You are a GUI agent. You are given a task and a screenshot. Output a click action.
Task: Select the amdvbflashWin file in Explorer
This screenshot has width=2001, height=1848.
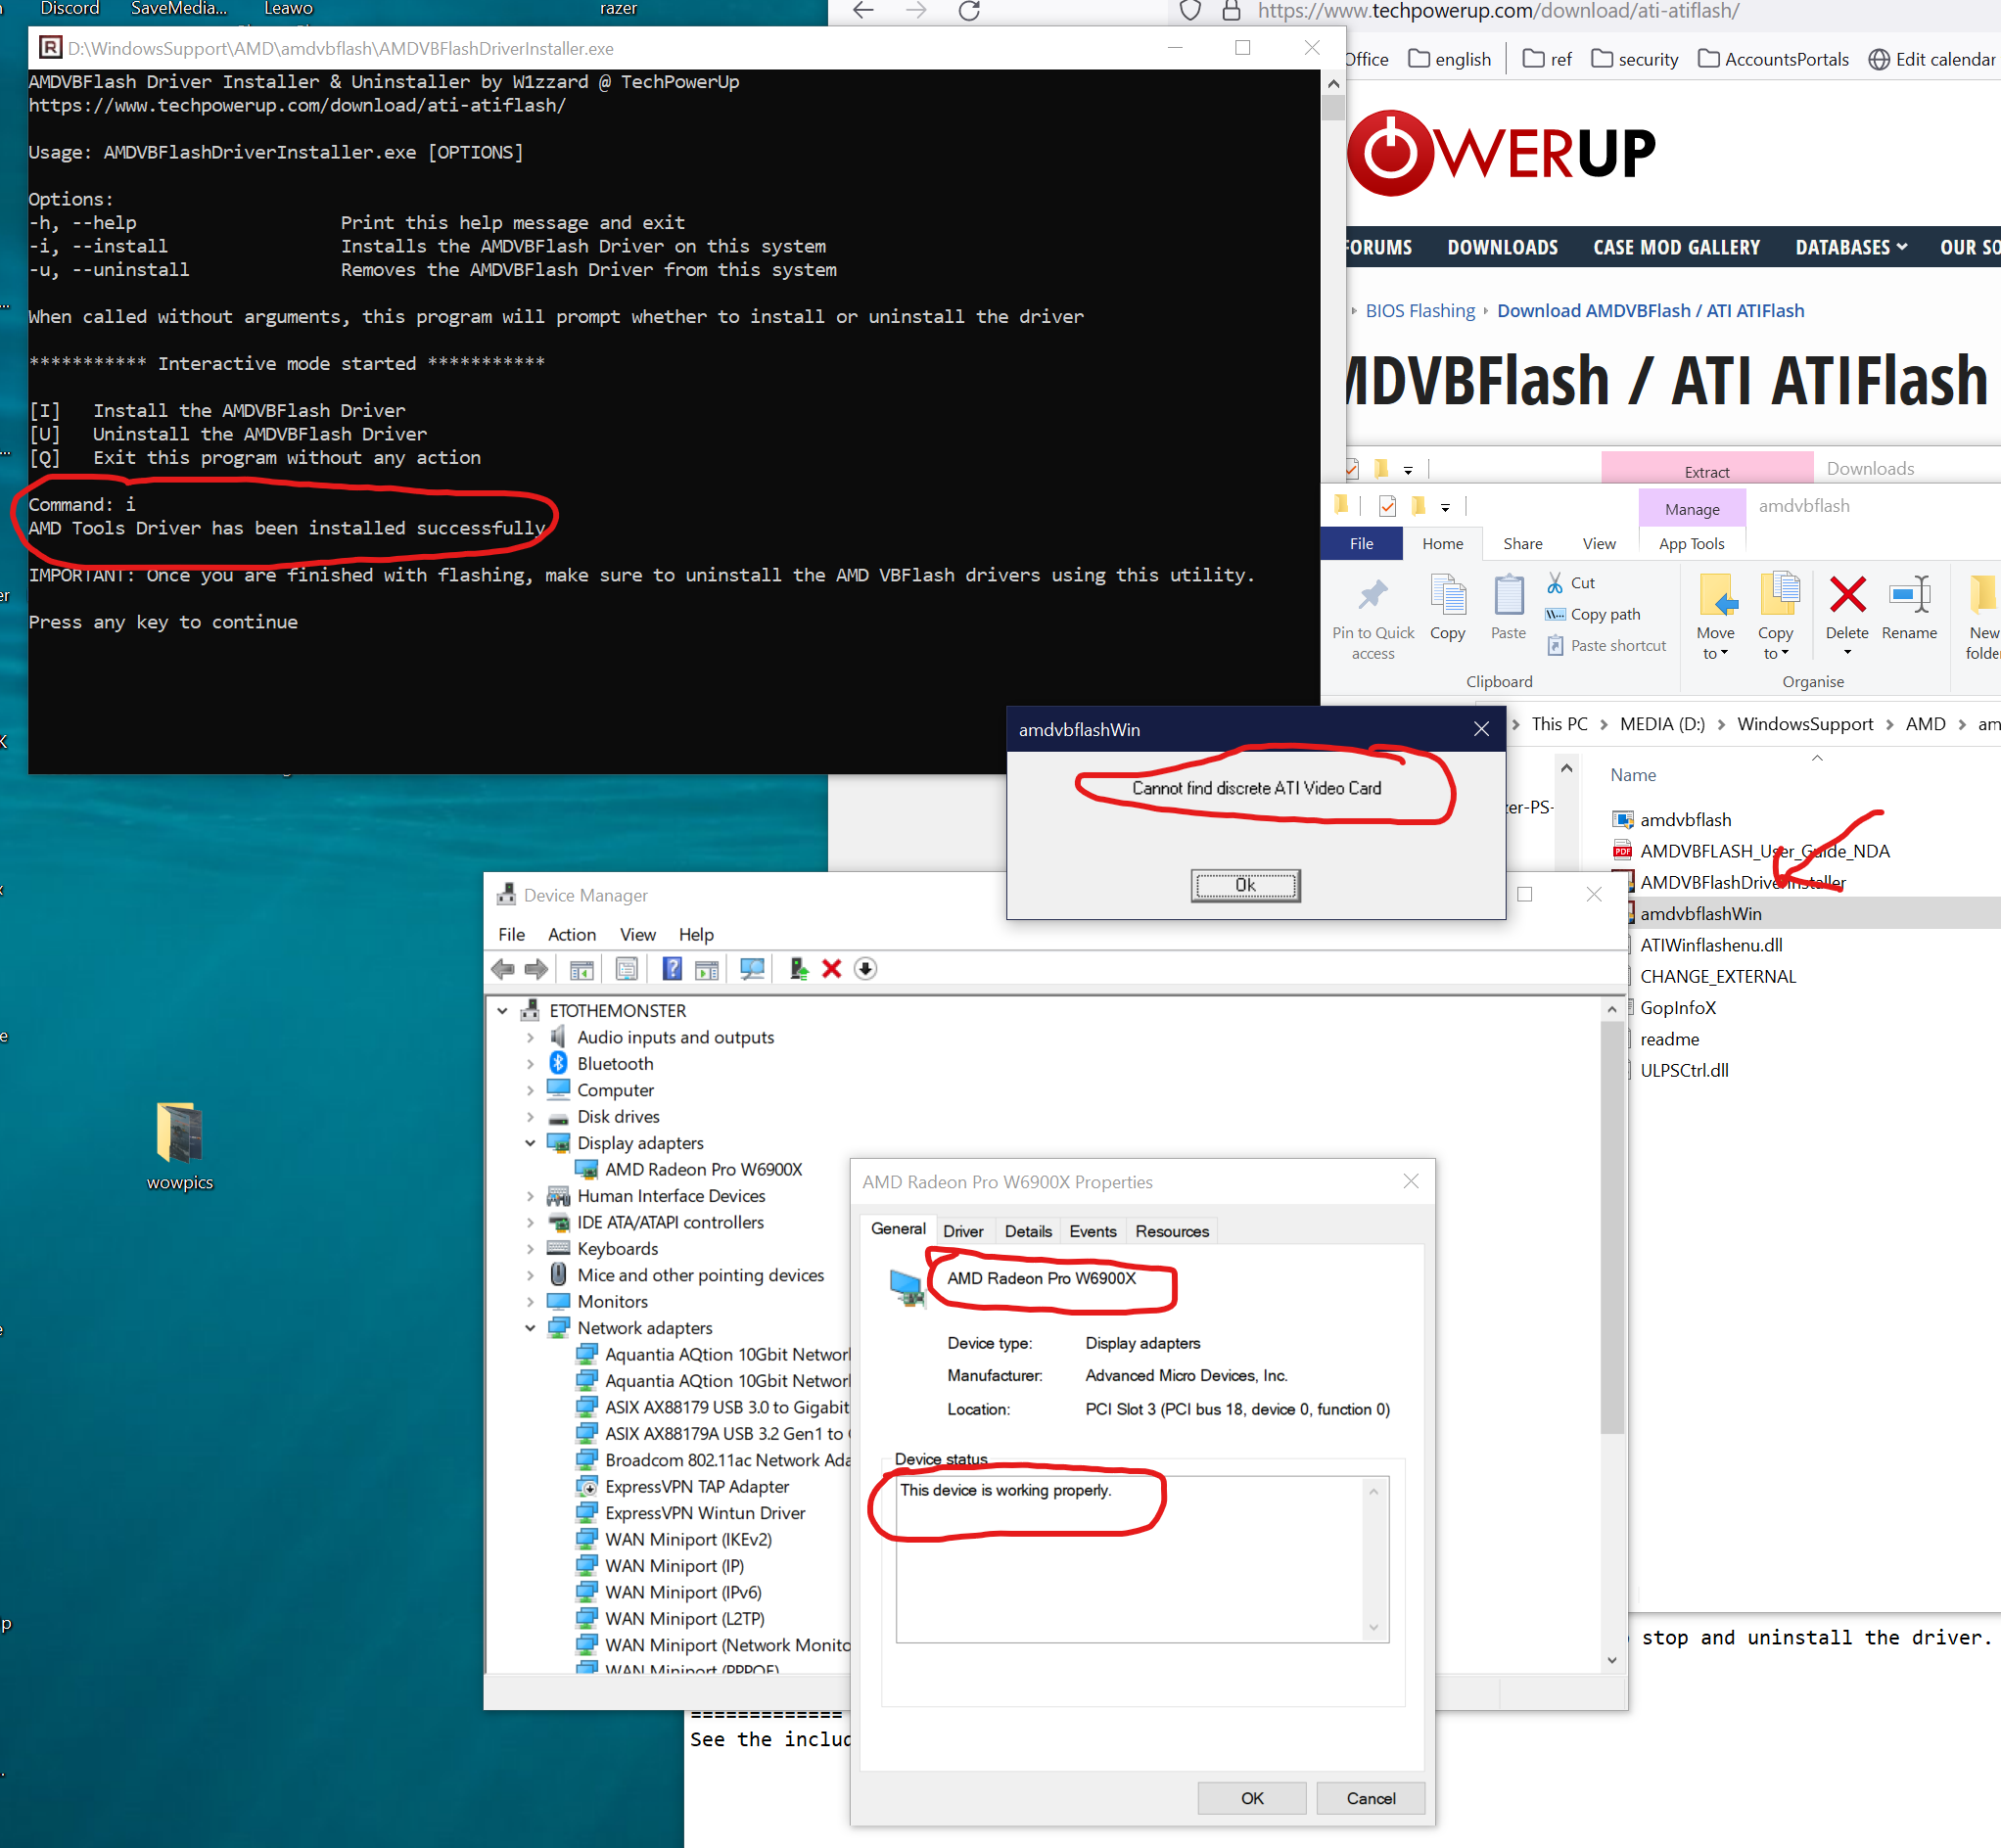(x=1700, y=913)
